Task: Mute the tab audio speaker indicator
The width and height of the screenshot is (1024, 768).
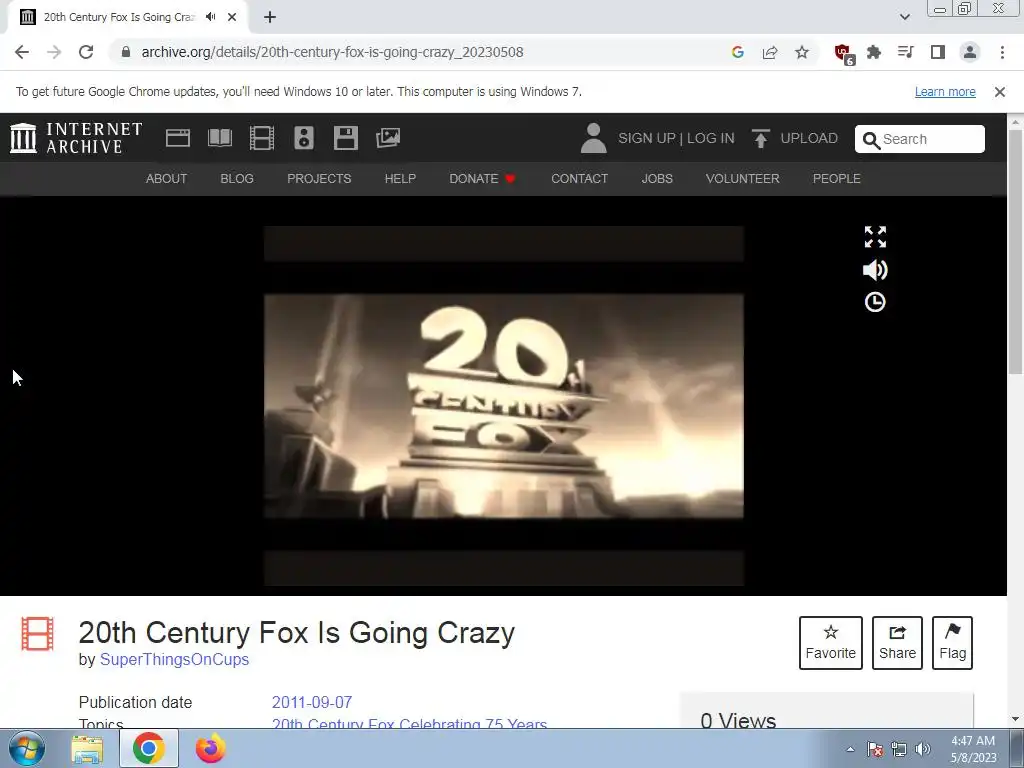Action: pyautogui.click(x=210, y=17)
